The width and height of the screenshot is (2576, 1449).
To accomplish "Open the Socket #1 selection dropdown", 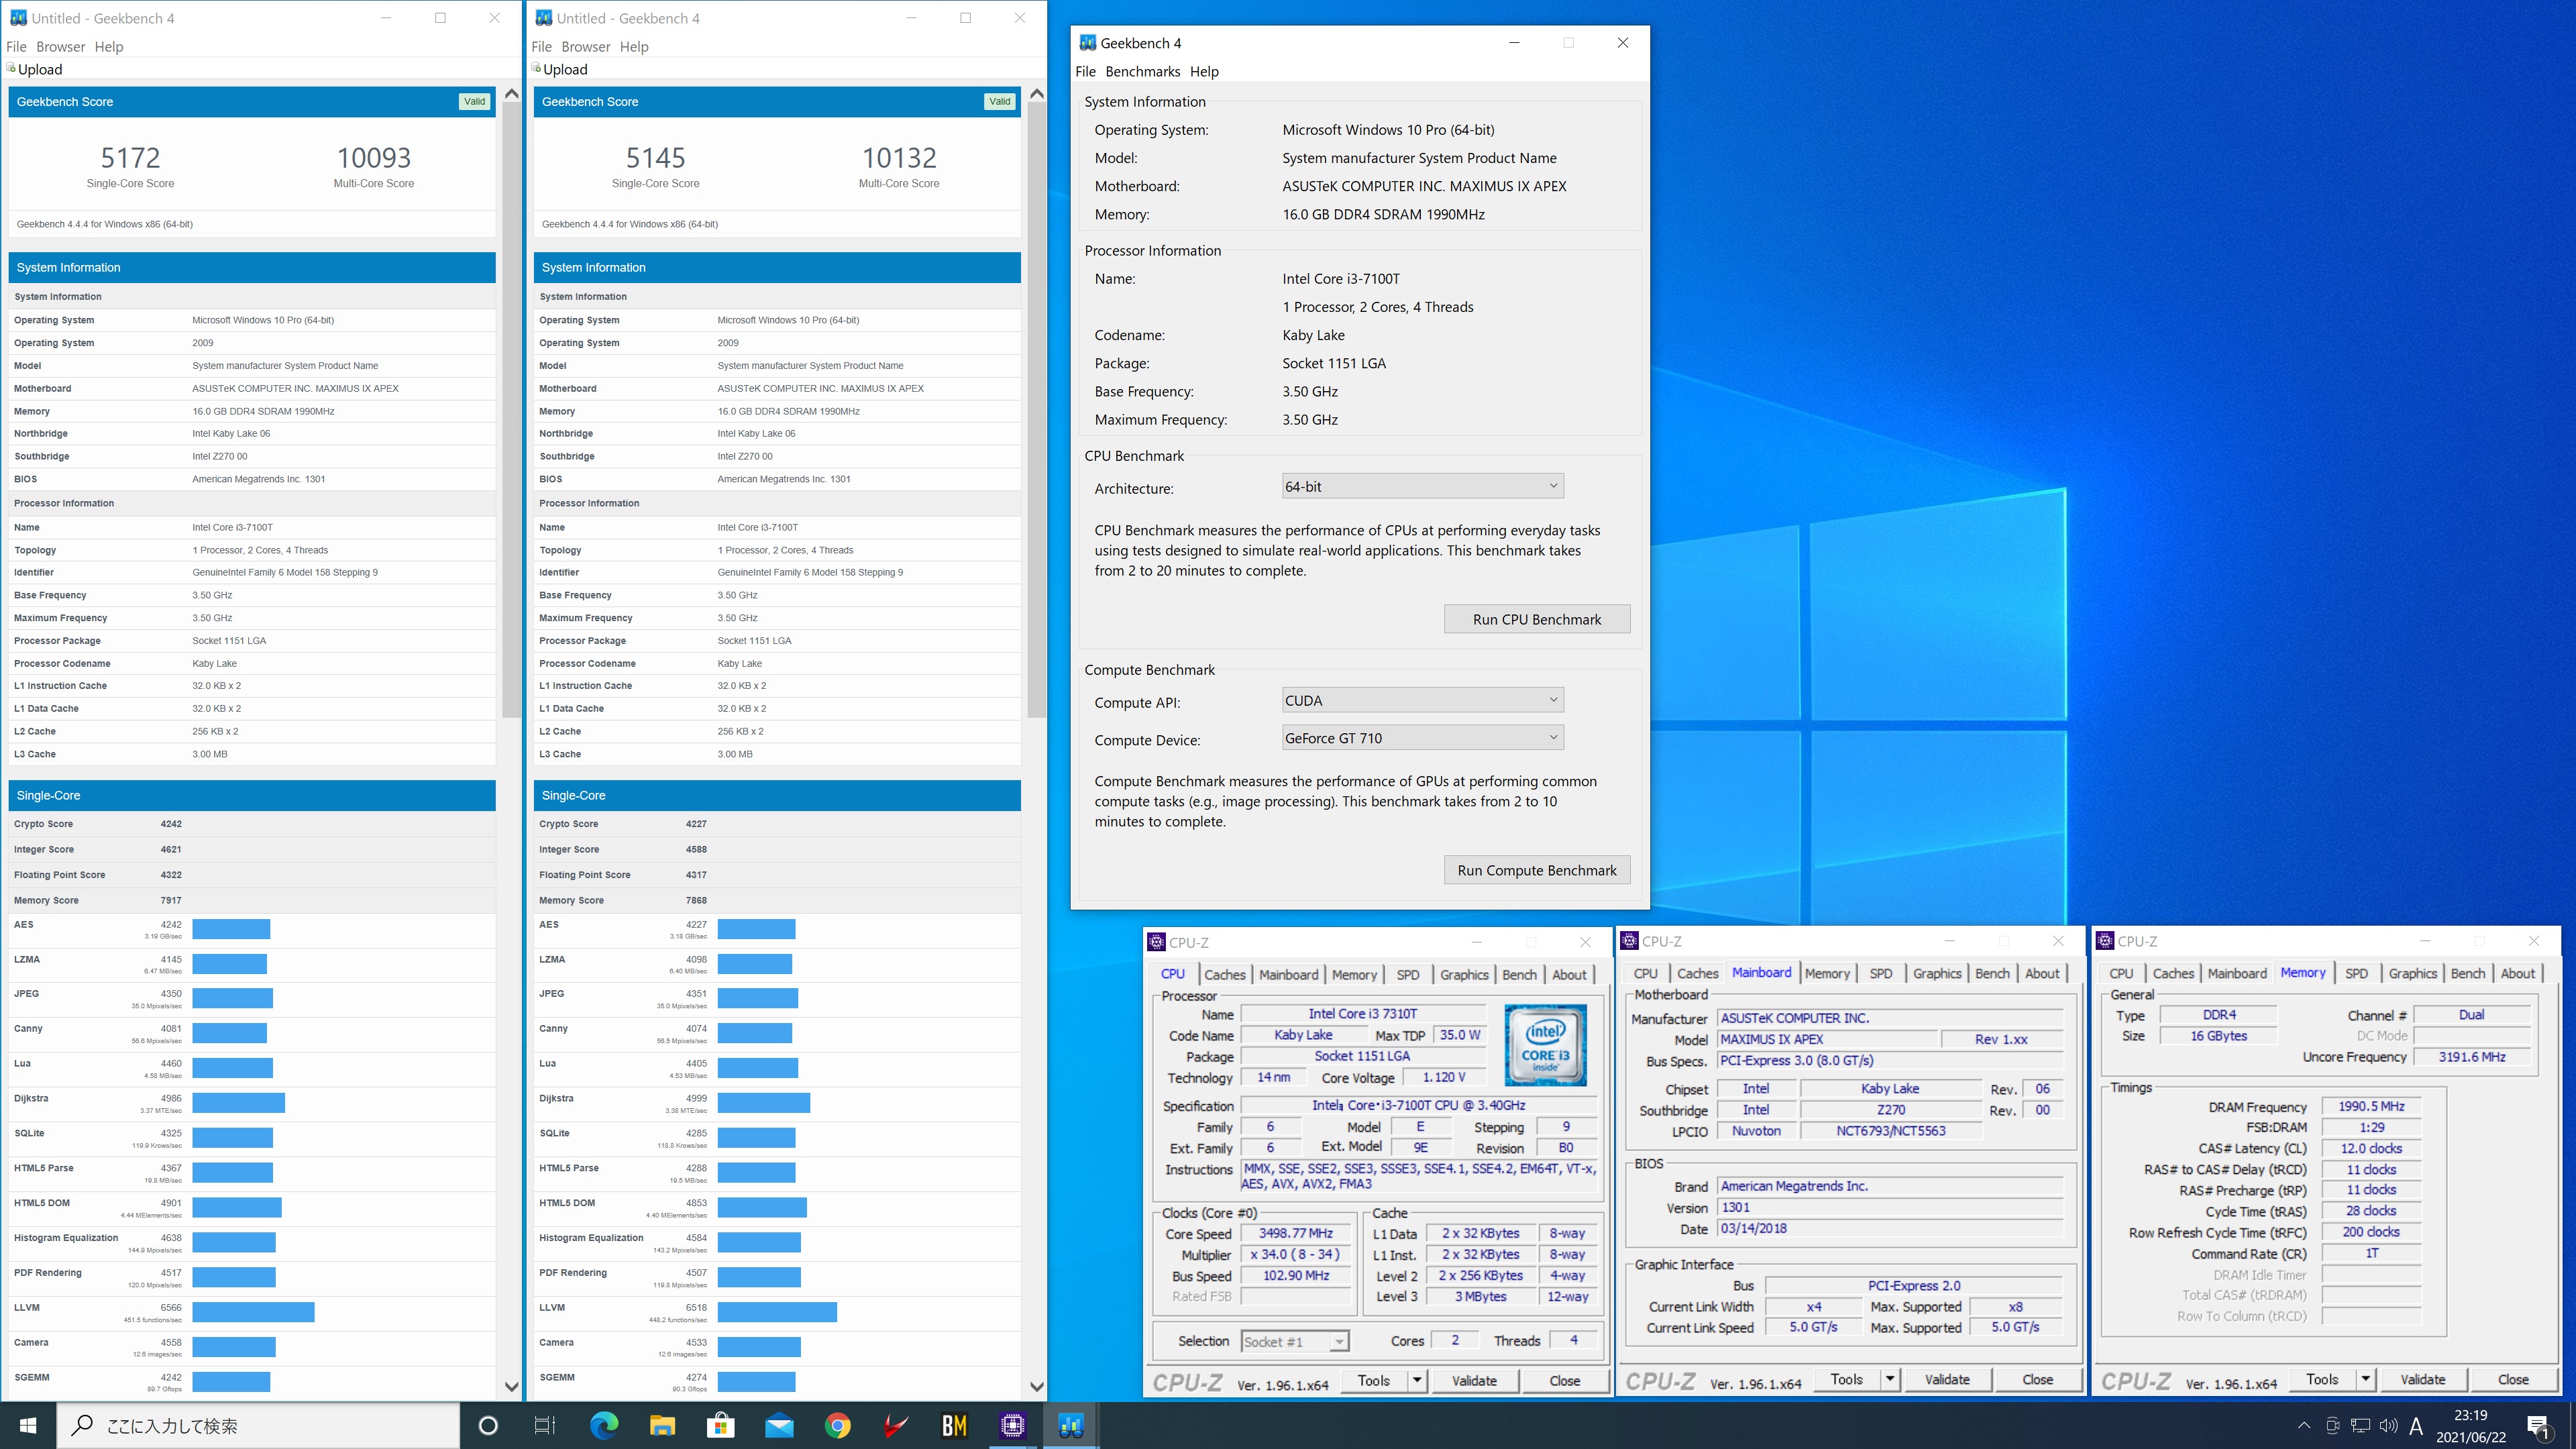I will pos(1295,1341).
